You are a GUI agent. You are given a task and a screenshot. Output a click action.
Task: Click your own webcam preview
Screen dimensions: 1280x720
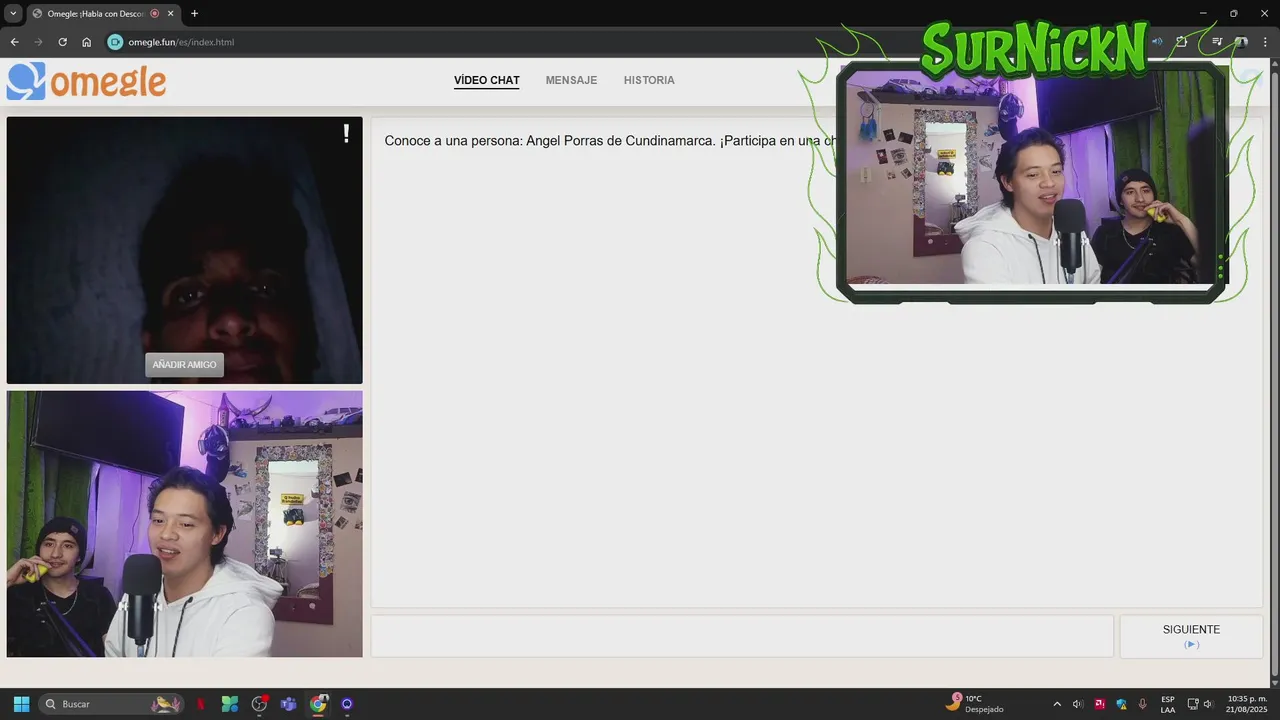[x=184, y=524]
